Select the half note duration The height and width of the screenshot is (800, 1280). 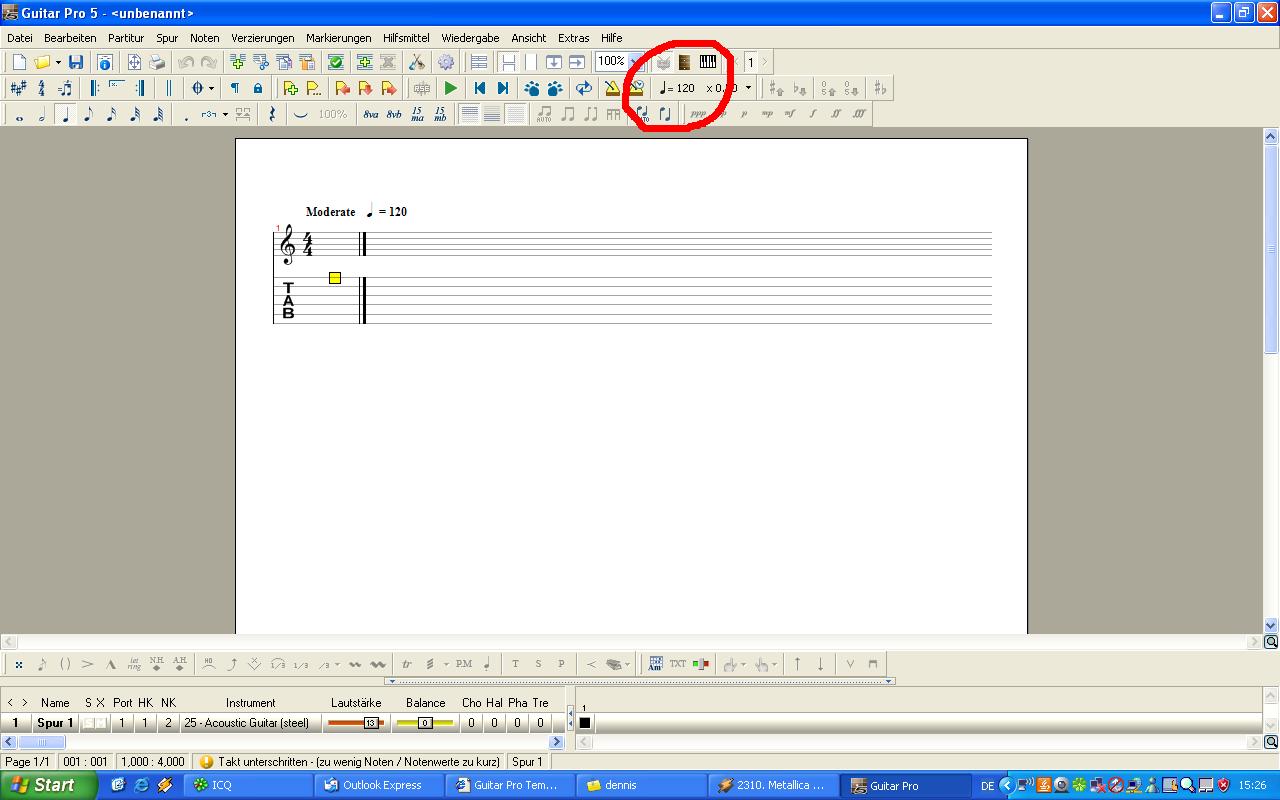(42, 115)
